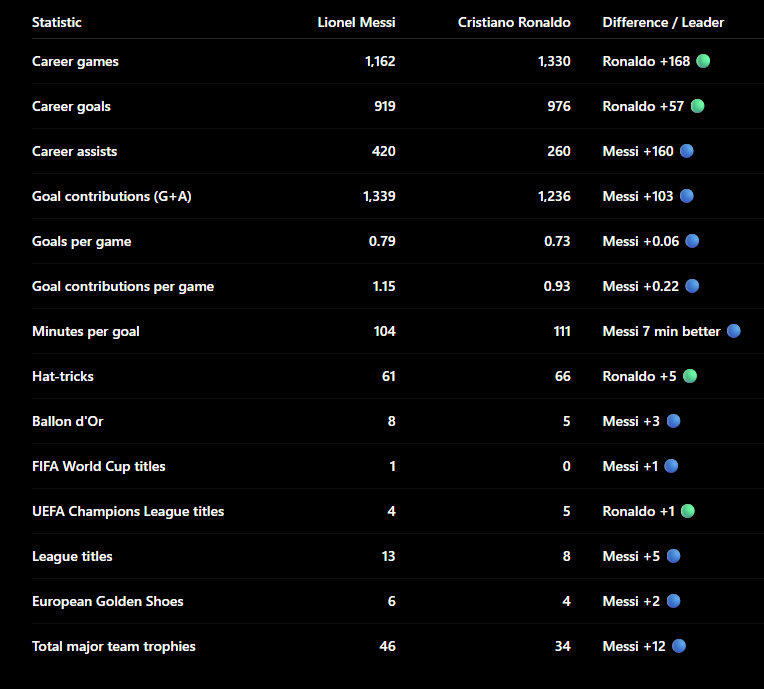Select the Career goals row label
Screen dimensions: 764x689
(x=71, y=106)
